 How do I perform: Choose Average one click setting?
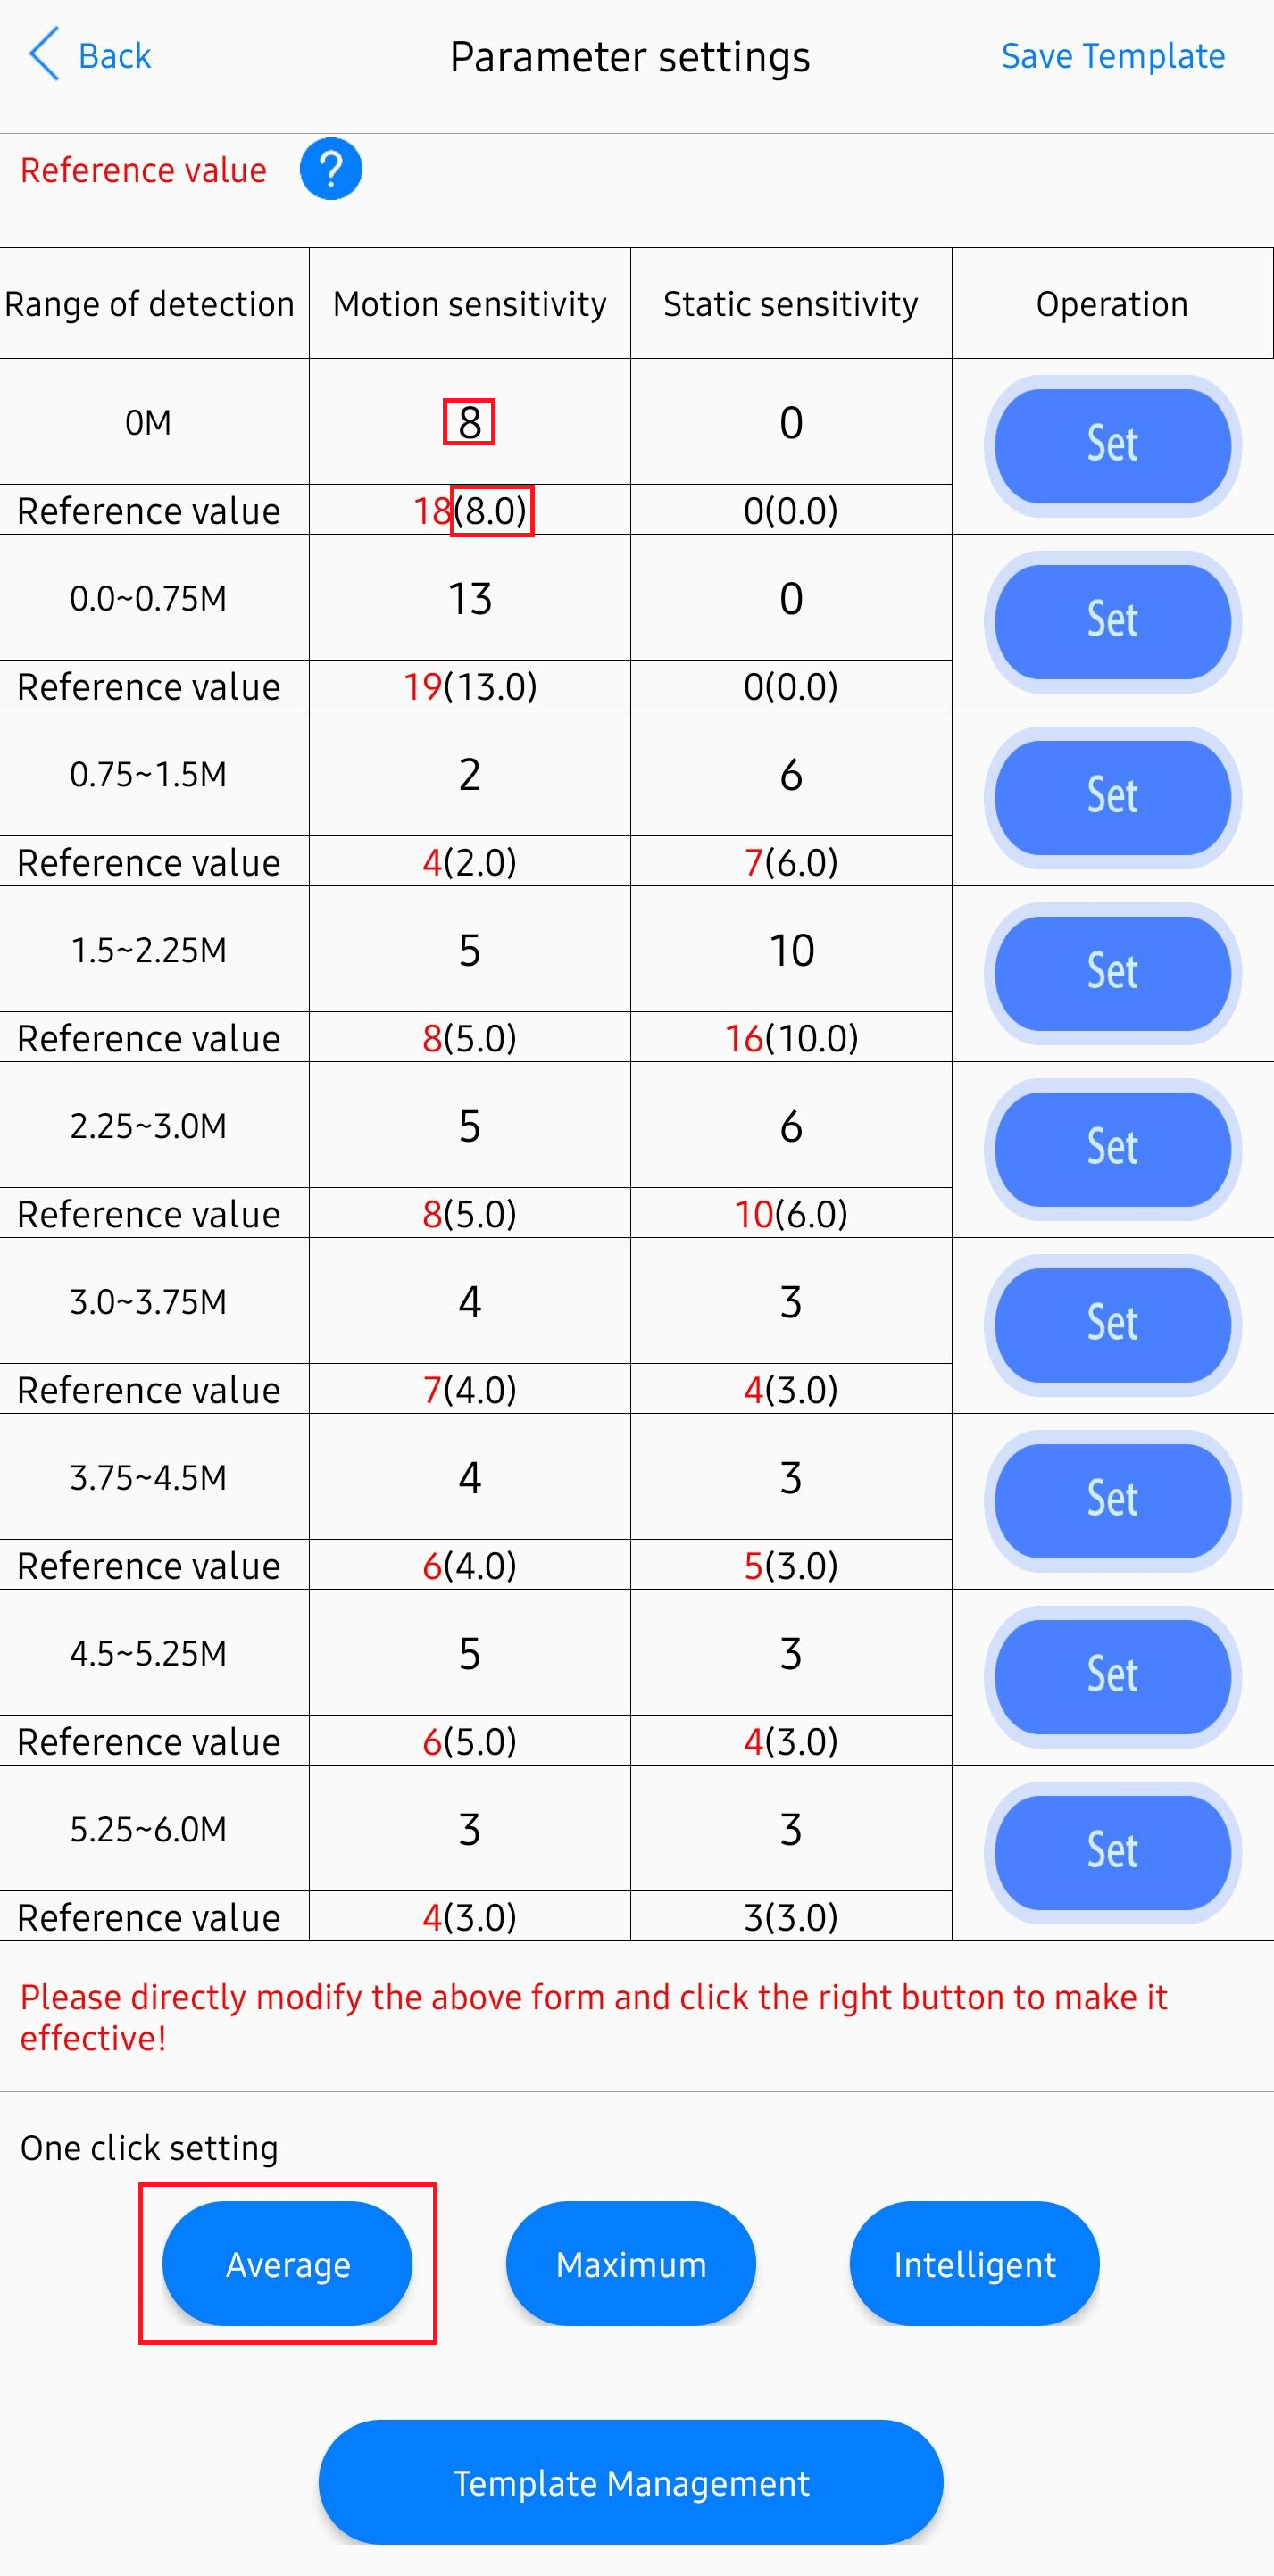[288, 2264]
